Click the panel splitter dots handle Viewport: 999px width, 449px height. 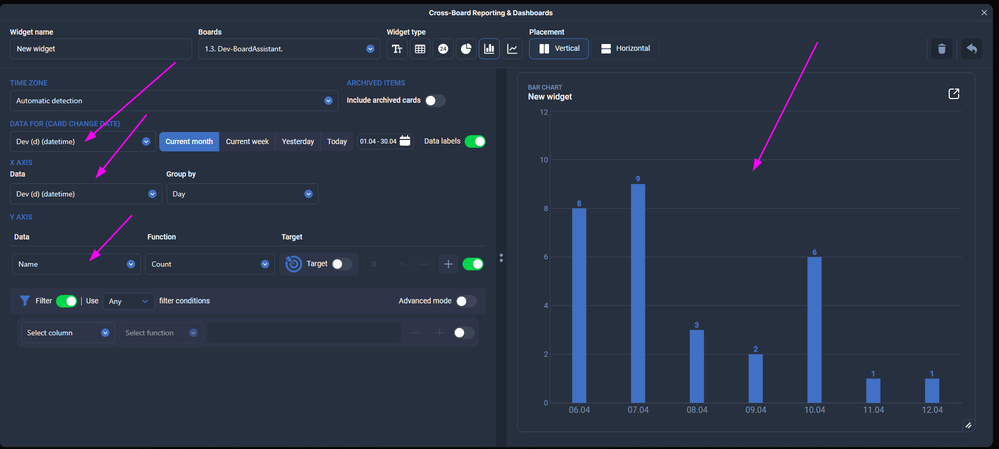tap(501, 258)
